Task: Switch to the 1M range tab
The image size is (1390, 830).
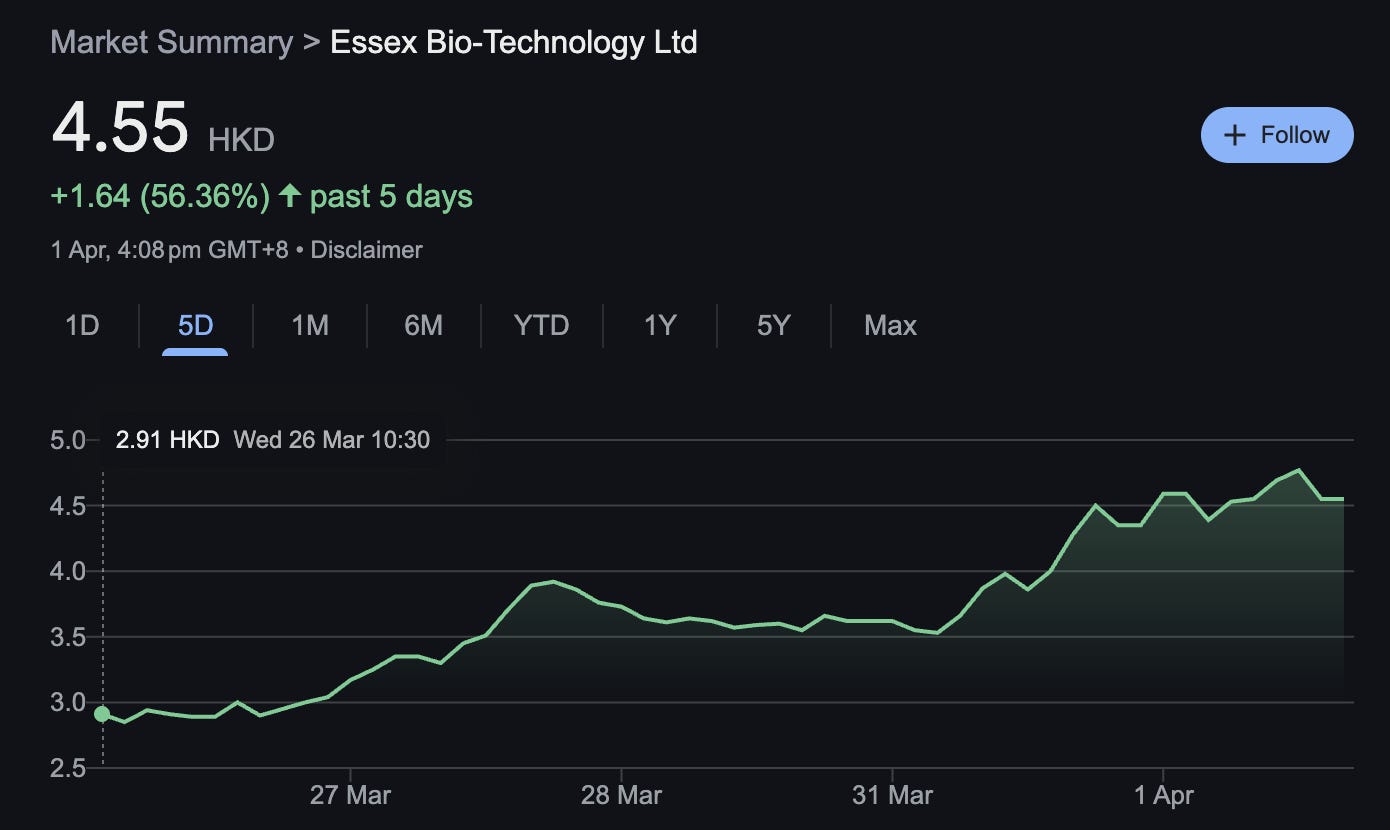Action: click(310, 326)
